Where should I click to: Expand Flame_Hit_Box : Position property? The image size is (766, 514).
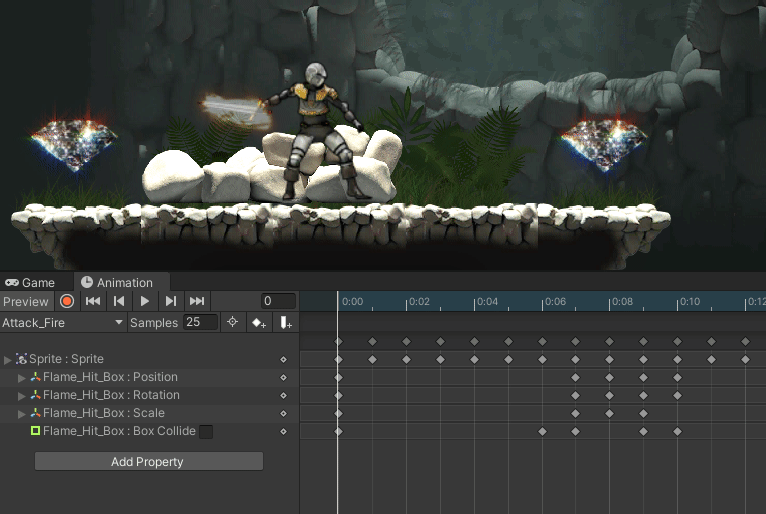(21, 378)
